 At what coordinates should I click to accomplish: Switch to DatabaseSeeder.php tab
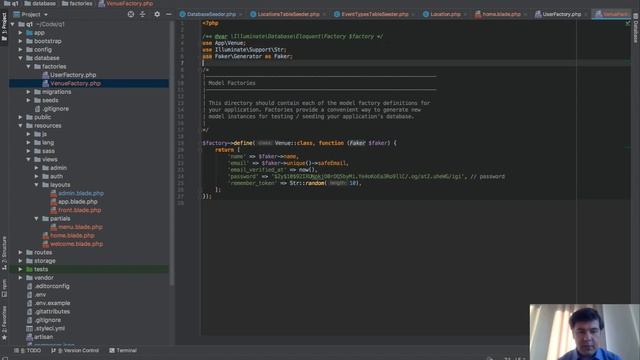click(211, 14)
